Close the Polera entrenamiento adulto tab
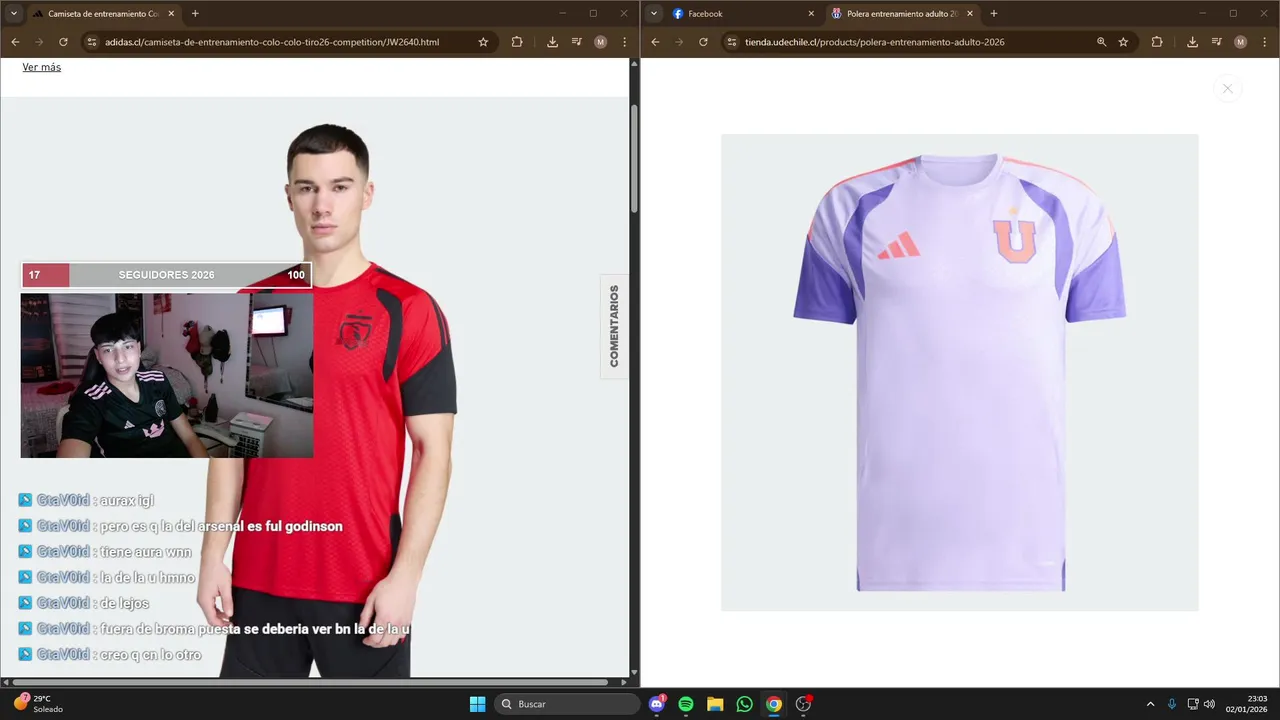The height and width of the screenshot is (720, 1280). [x=970, y=14]
